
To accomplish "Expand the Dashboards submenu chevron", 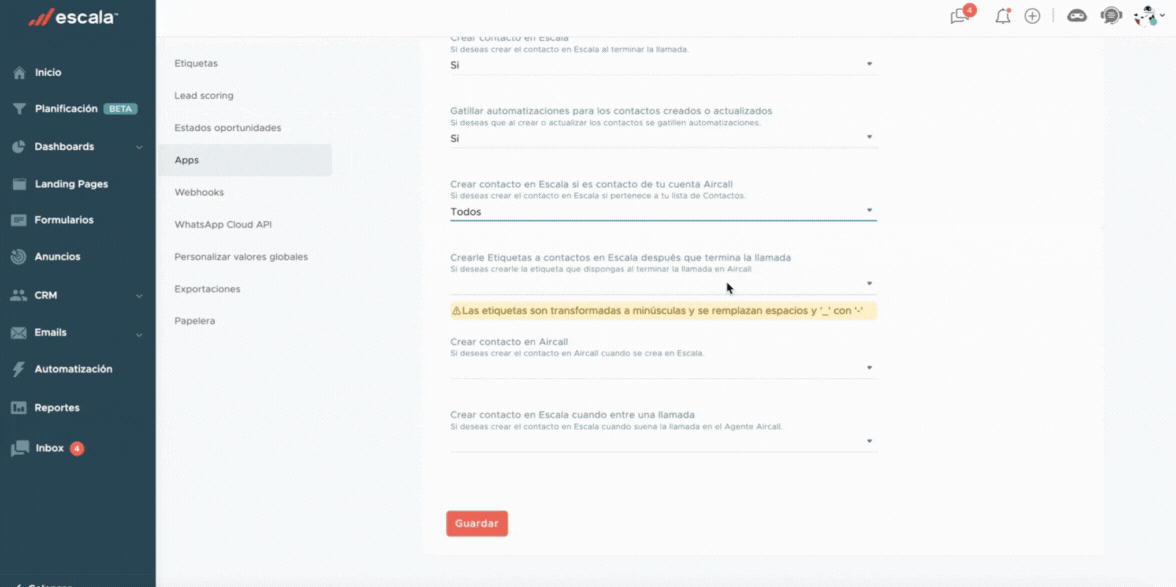I will (139, 148).
